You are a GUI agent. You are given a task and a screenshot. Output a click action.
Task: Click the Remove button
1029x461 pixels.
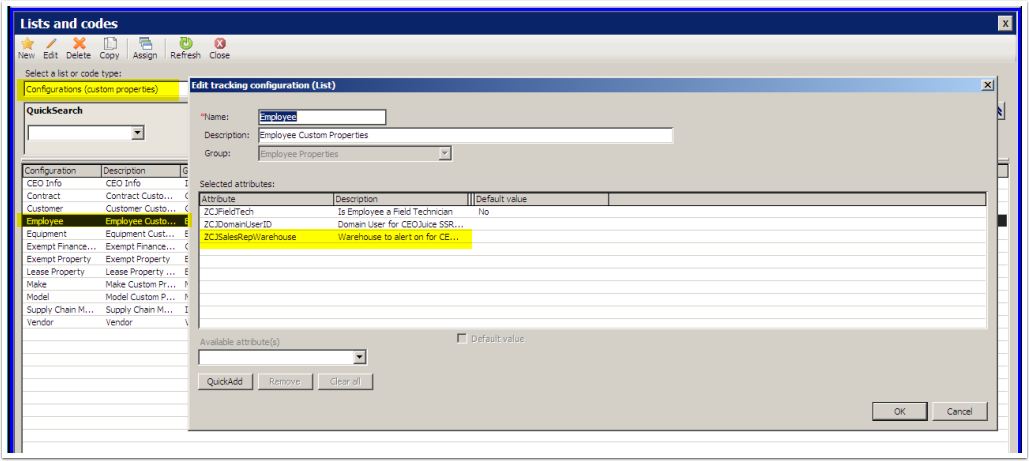coord(284,382)
